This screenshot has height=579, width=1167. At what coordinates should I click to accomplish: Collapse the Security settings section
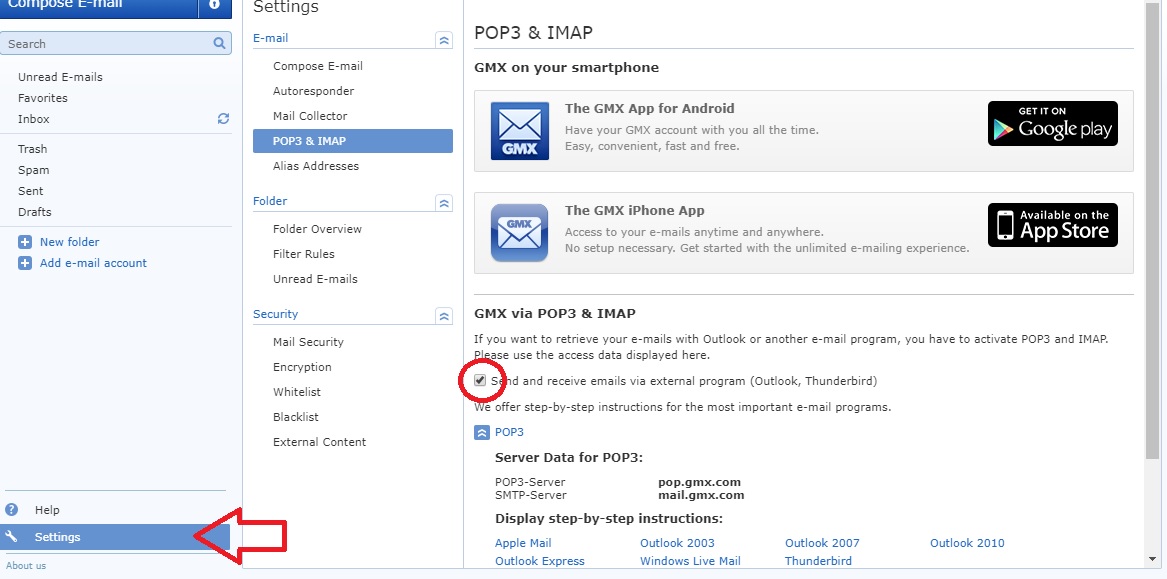click(444, 316)
